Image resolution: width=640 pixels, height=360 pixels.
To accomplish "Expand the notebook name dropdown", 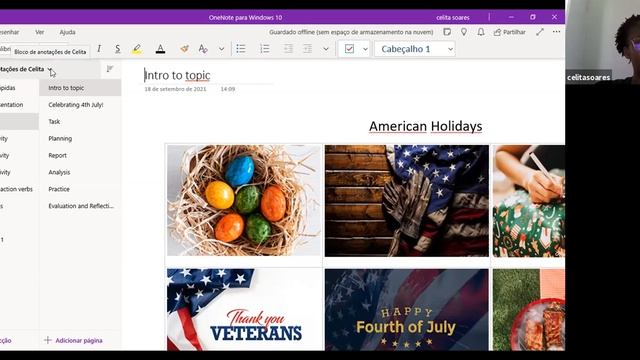I will click(50, 69).
